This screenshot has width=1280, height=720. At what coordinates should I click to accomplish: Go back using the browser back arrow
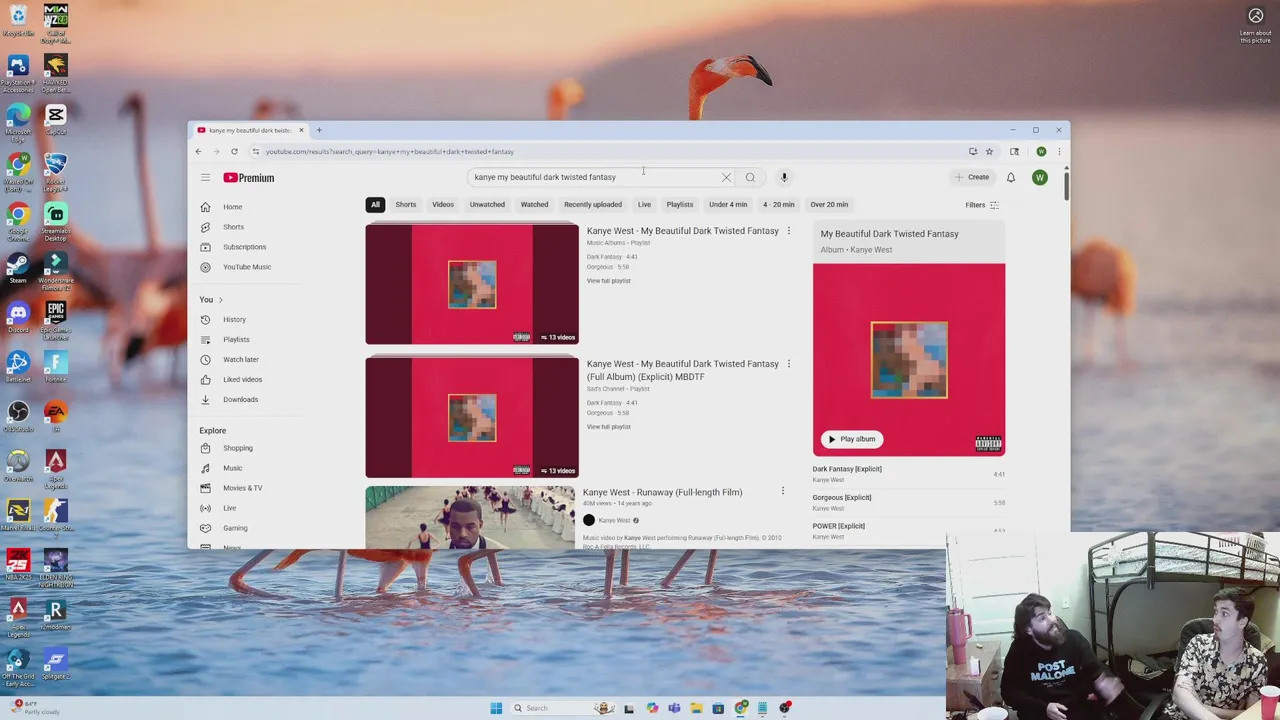tap(198, 152)
